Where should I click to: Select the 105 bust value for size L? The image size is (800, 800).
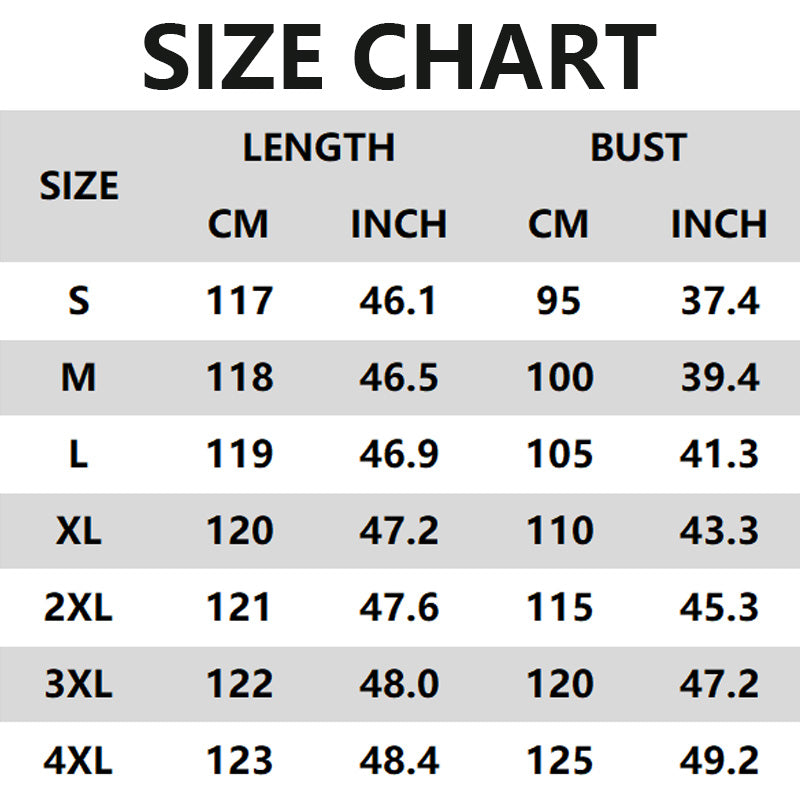coord(559,454)
